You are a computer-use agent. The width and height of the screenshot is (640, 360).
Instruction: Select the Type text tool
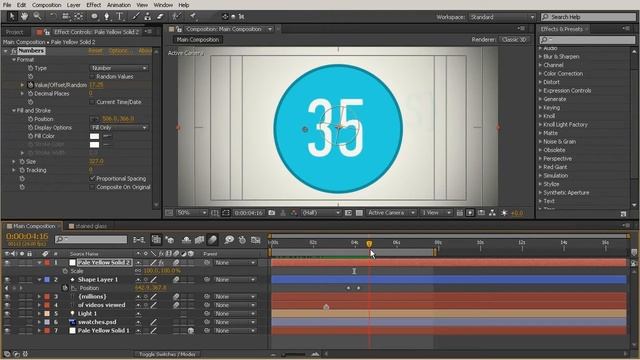[120, 16]
